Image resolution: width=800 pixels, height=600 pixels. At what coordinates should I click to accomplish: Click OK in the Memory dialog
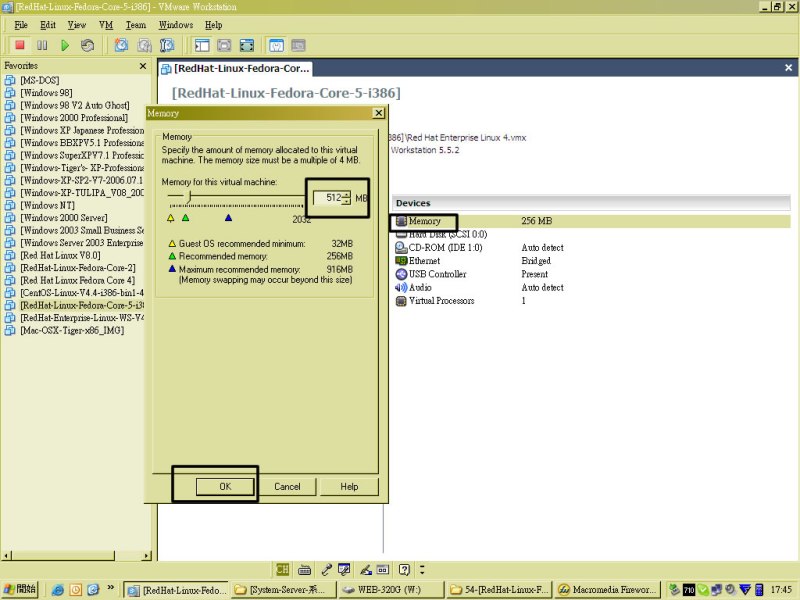[x=225, y=486]
